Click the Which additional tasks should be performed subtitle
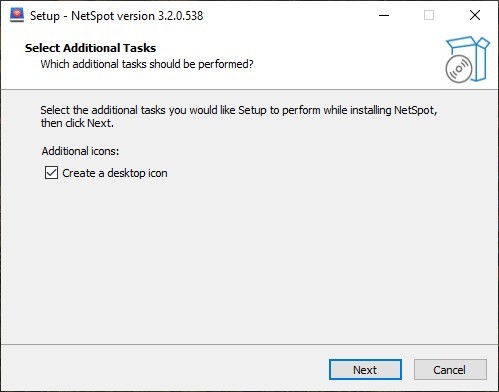The height and width of the screenshot is (392, 499). pos(147,64)
